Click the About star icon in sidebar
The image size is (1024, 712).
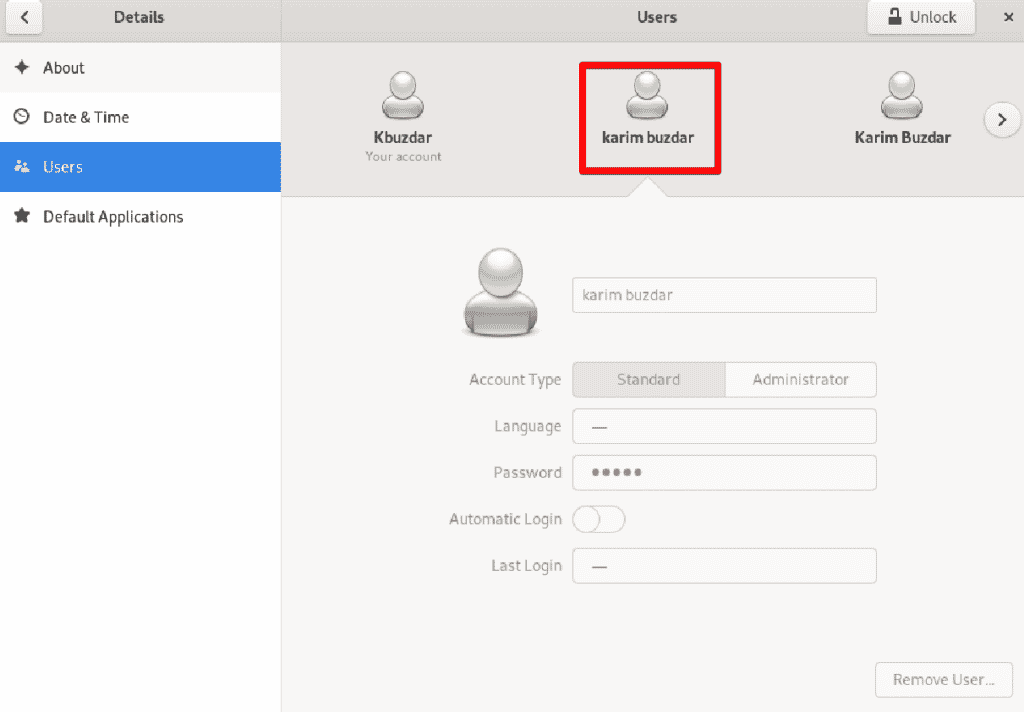(23, 67)
